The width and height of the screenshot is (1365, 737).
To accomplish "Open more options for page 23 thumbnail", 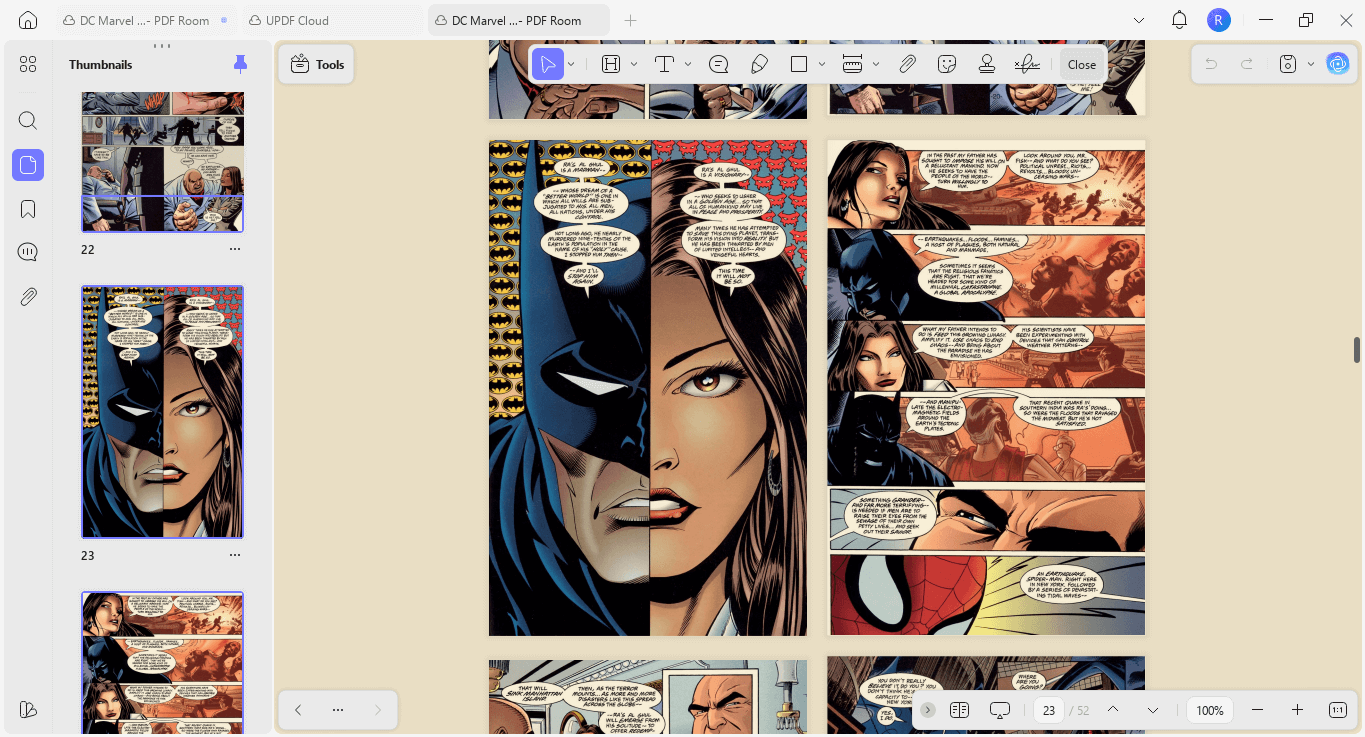I will coord(235,555).
